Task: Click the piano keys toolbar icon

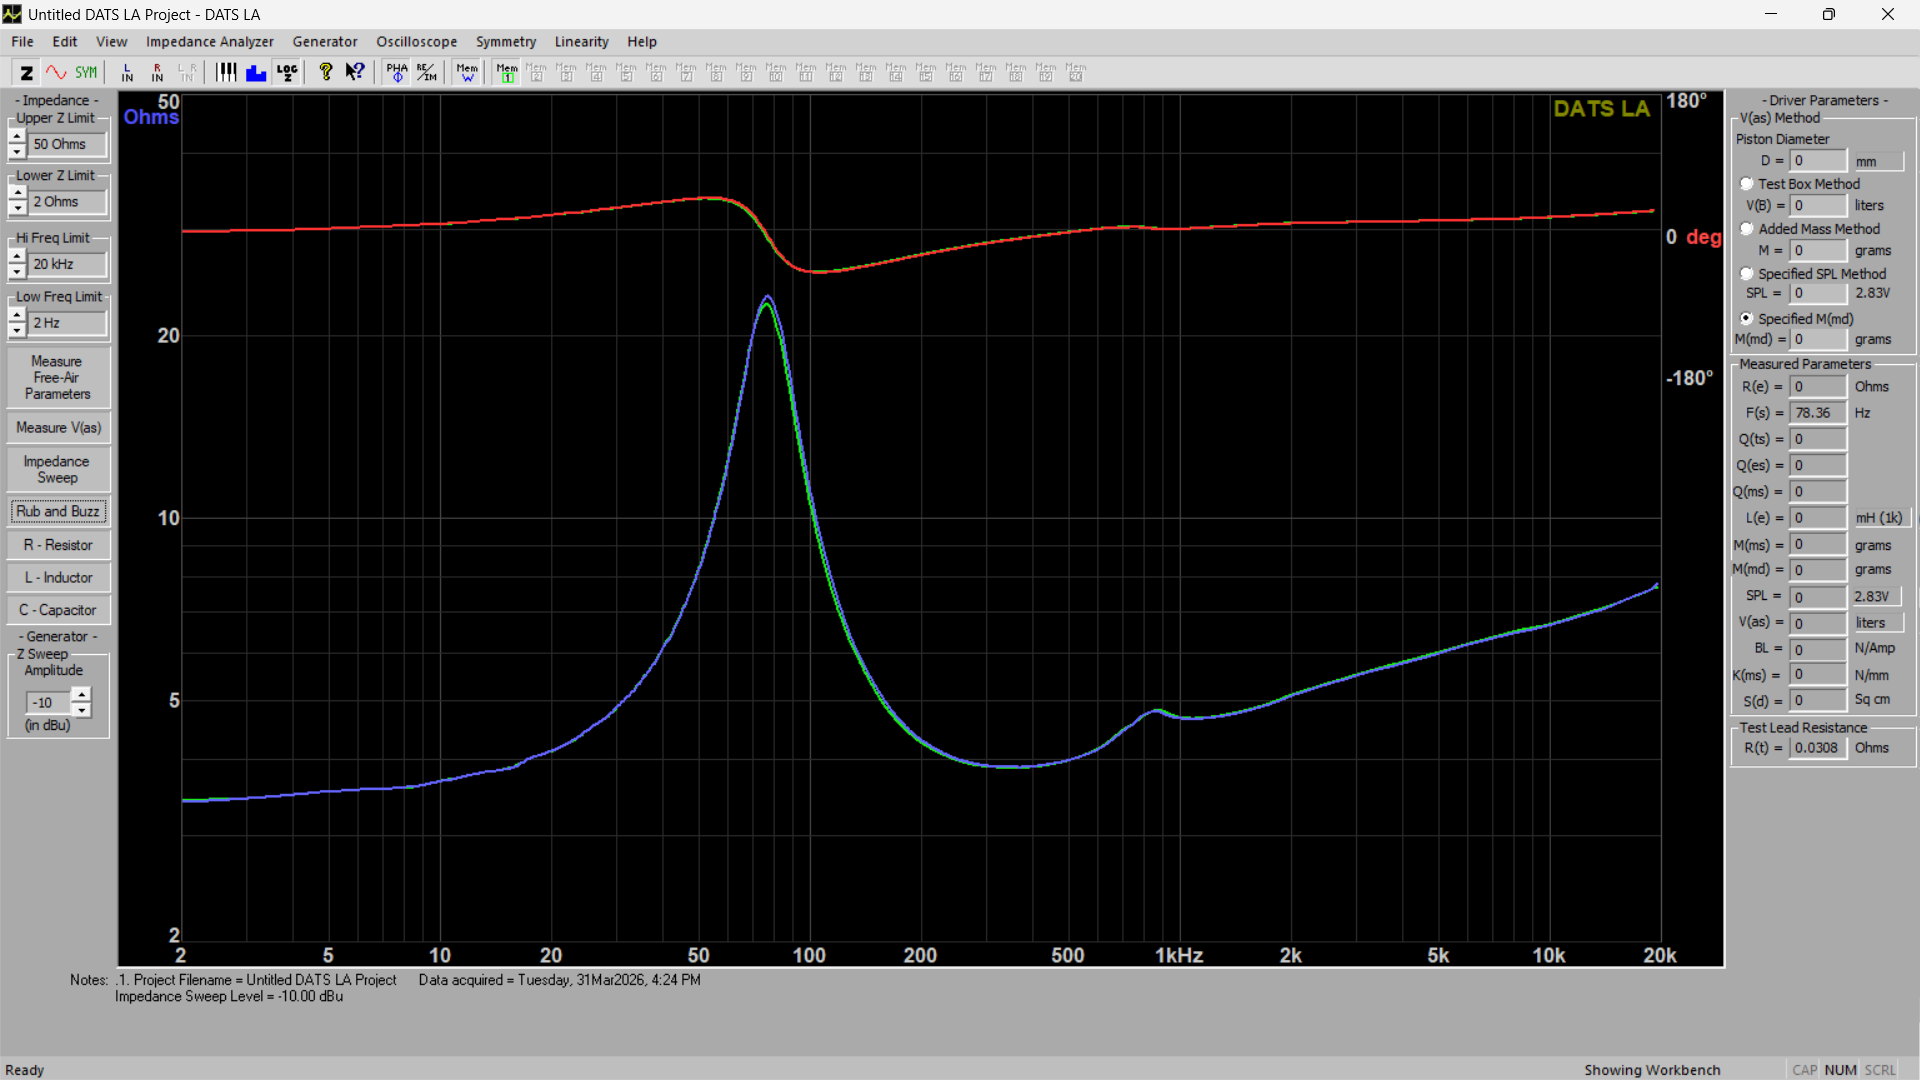Action: coord(227,72)
